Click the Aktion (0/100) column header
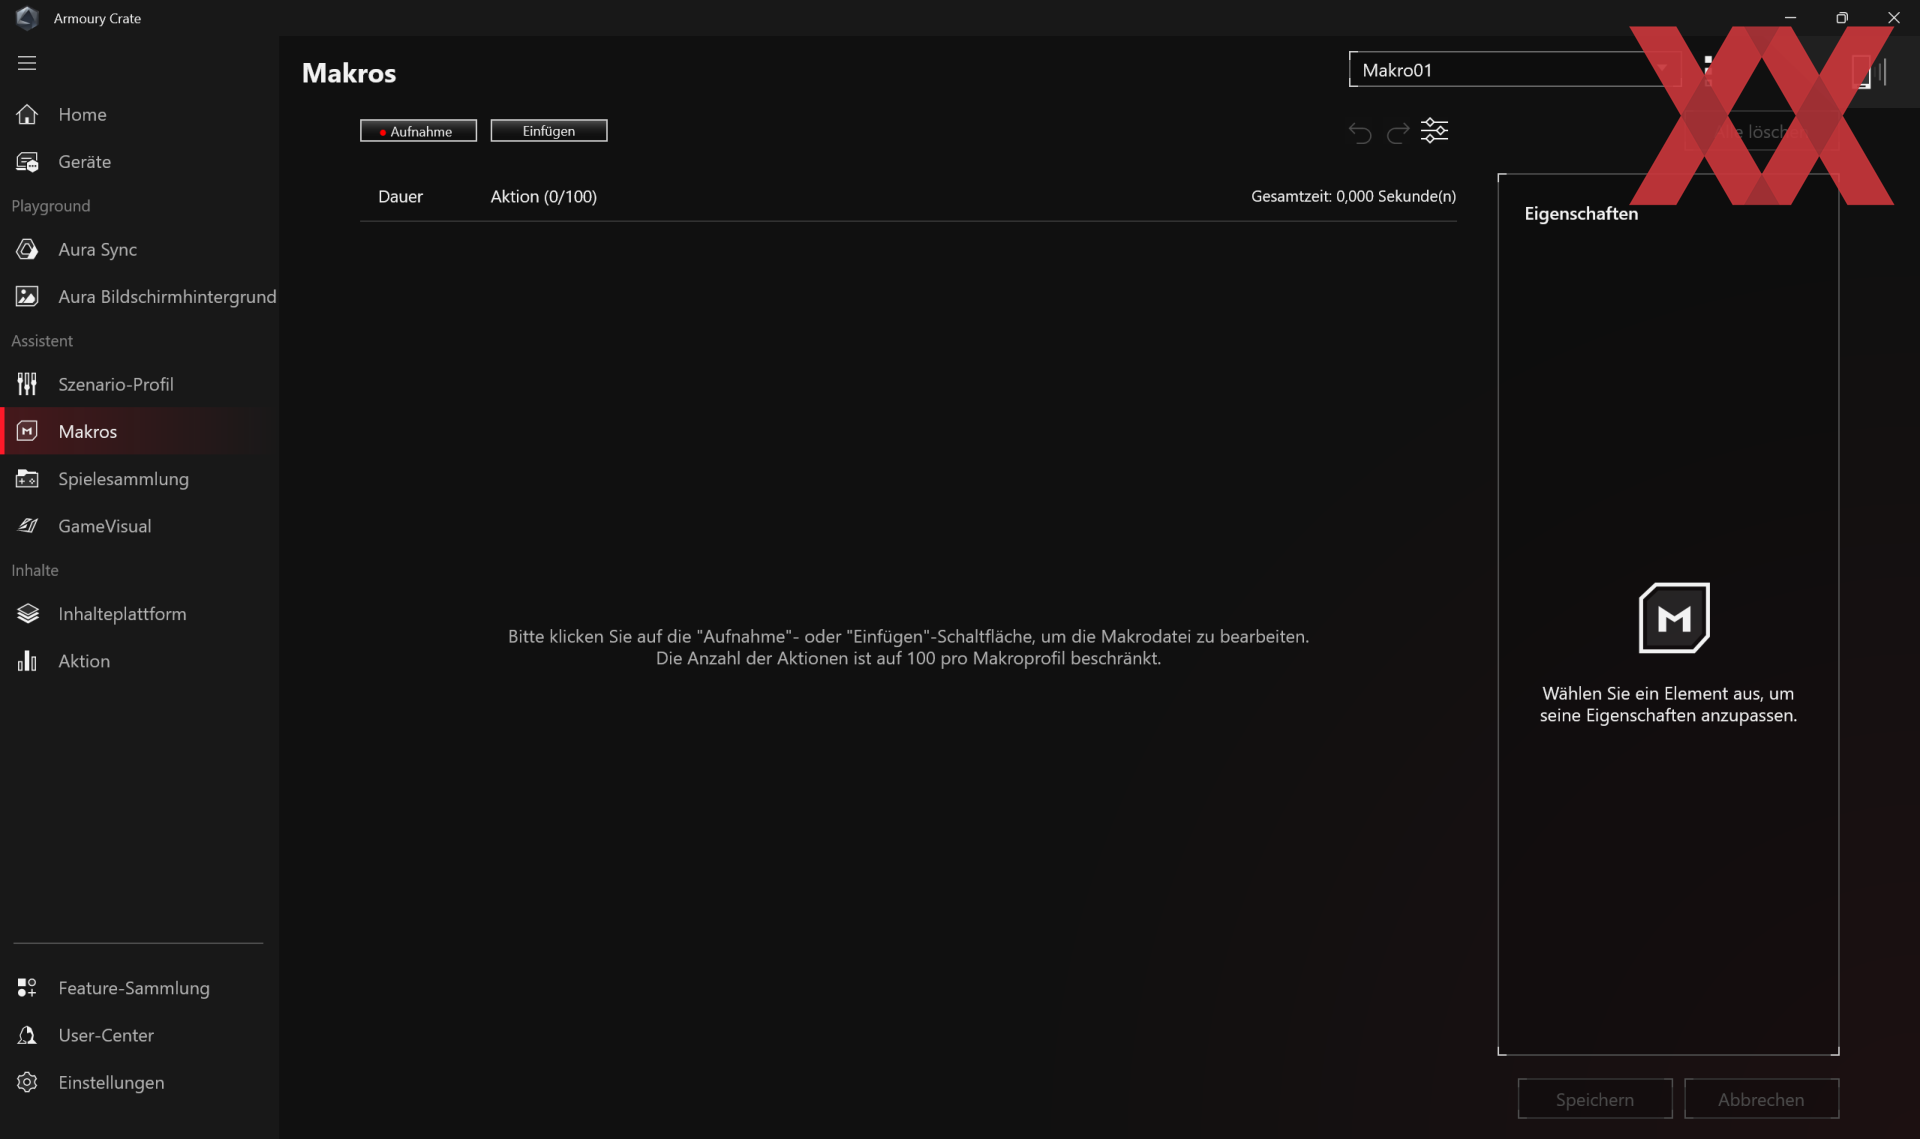The image size is (1920, 1139). [x=543, y=196]
